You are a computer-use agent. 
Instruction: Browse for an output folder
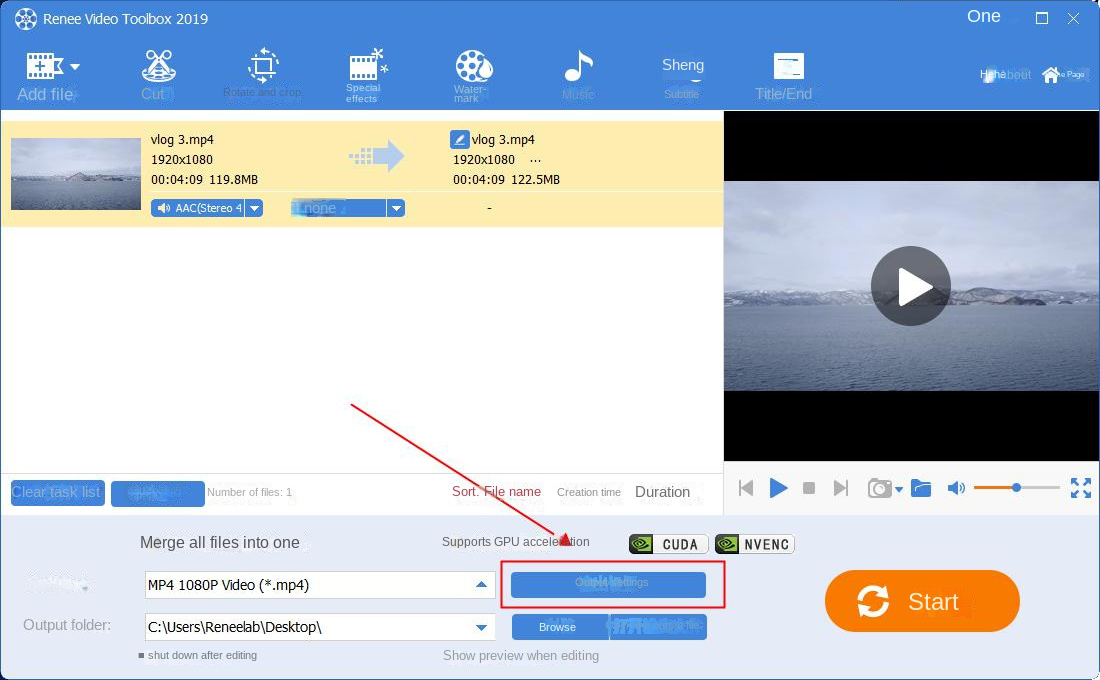point(559,627)
